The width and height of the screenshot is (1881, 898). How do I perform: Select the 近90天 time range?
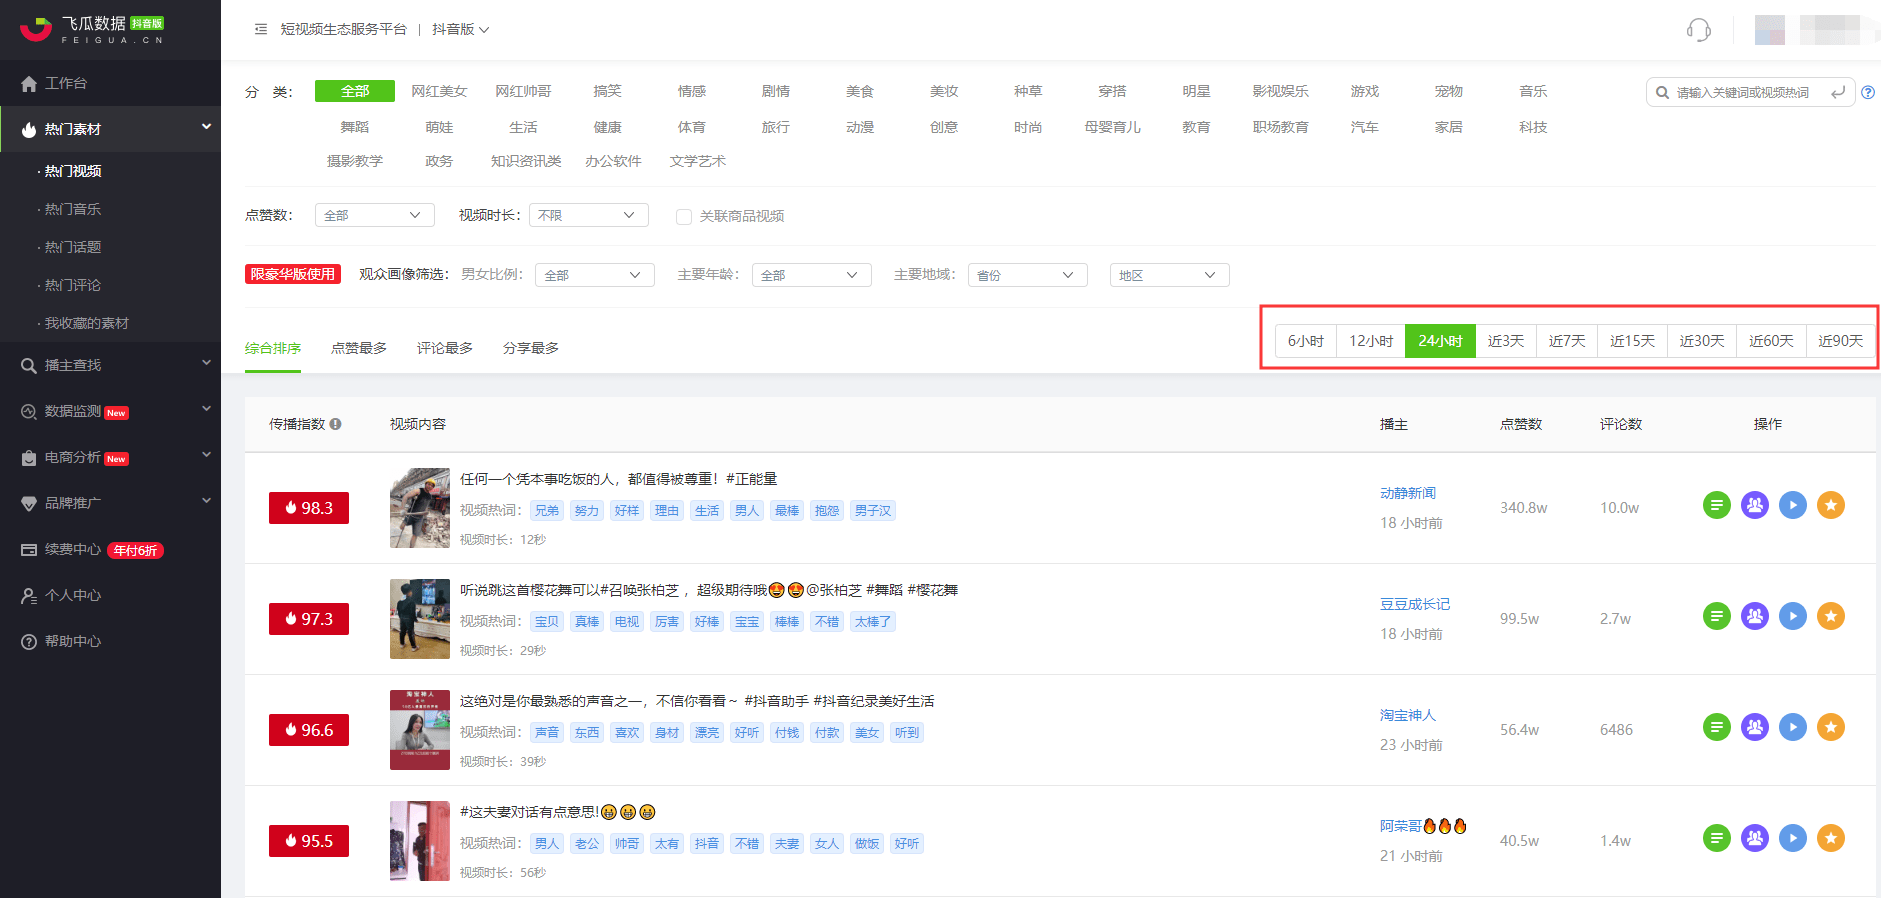(1841, 341)
